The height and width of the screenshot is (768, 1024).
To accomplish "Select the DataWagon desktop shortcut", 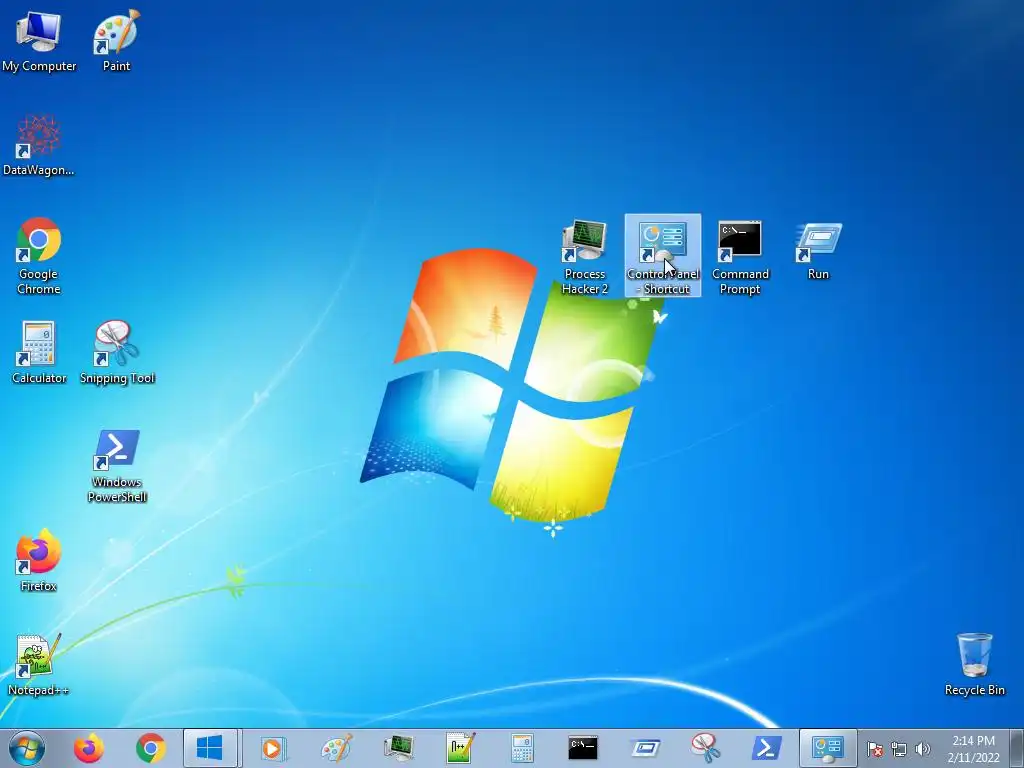I will click(39, 145).
